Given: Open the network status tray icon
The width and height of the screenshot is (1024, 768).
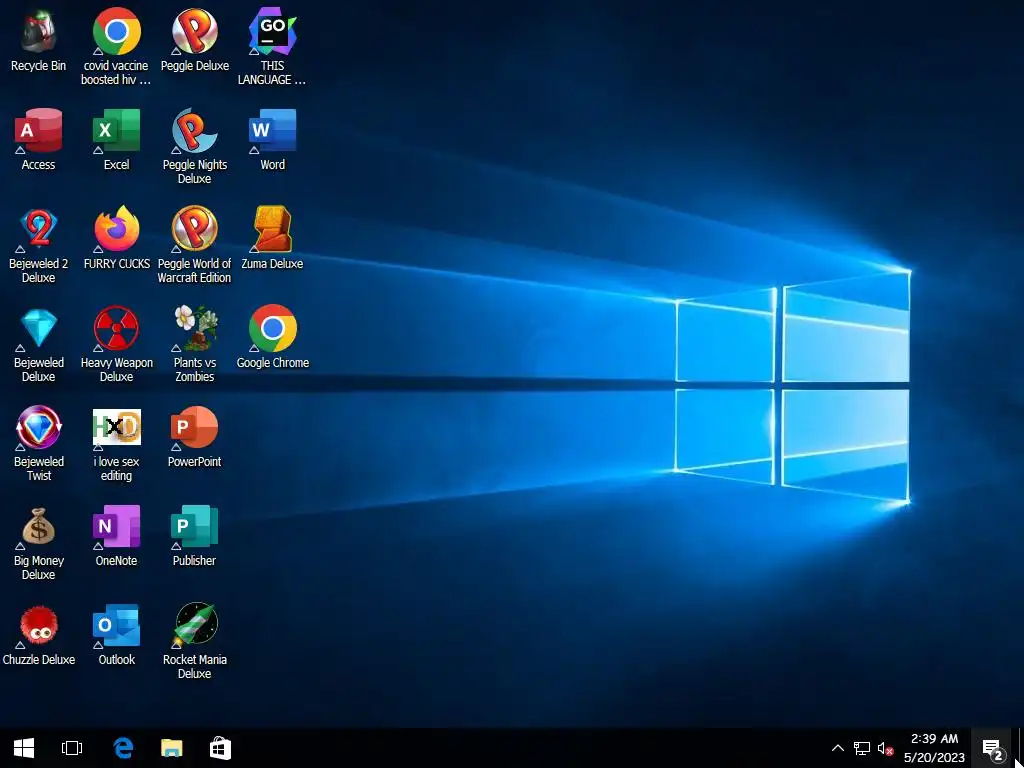Looking at the screenshot, I should coord(862,748).
